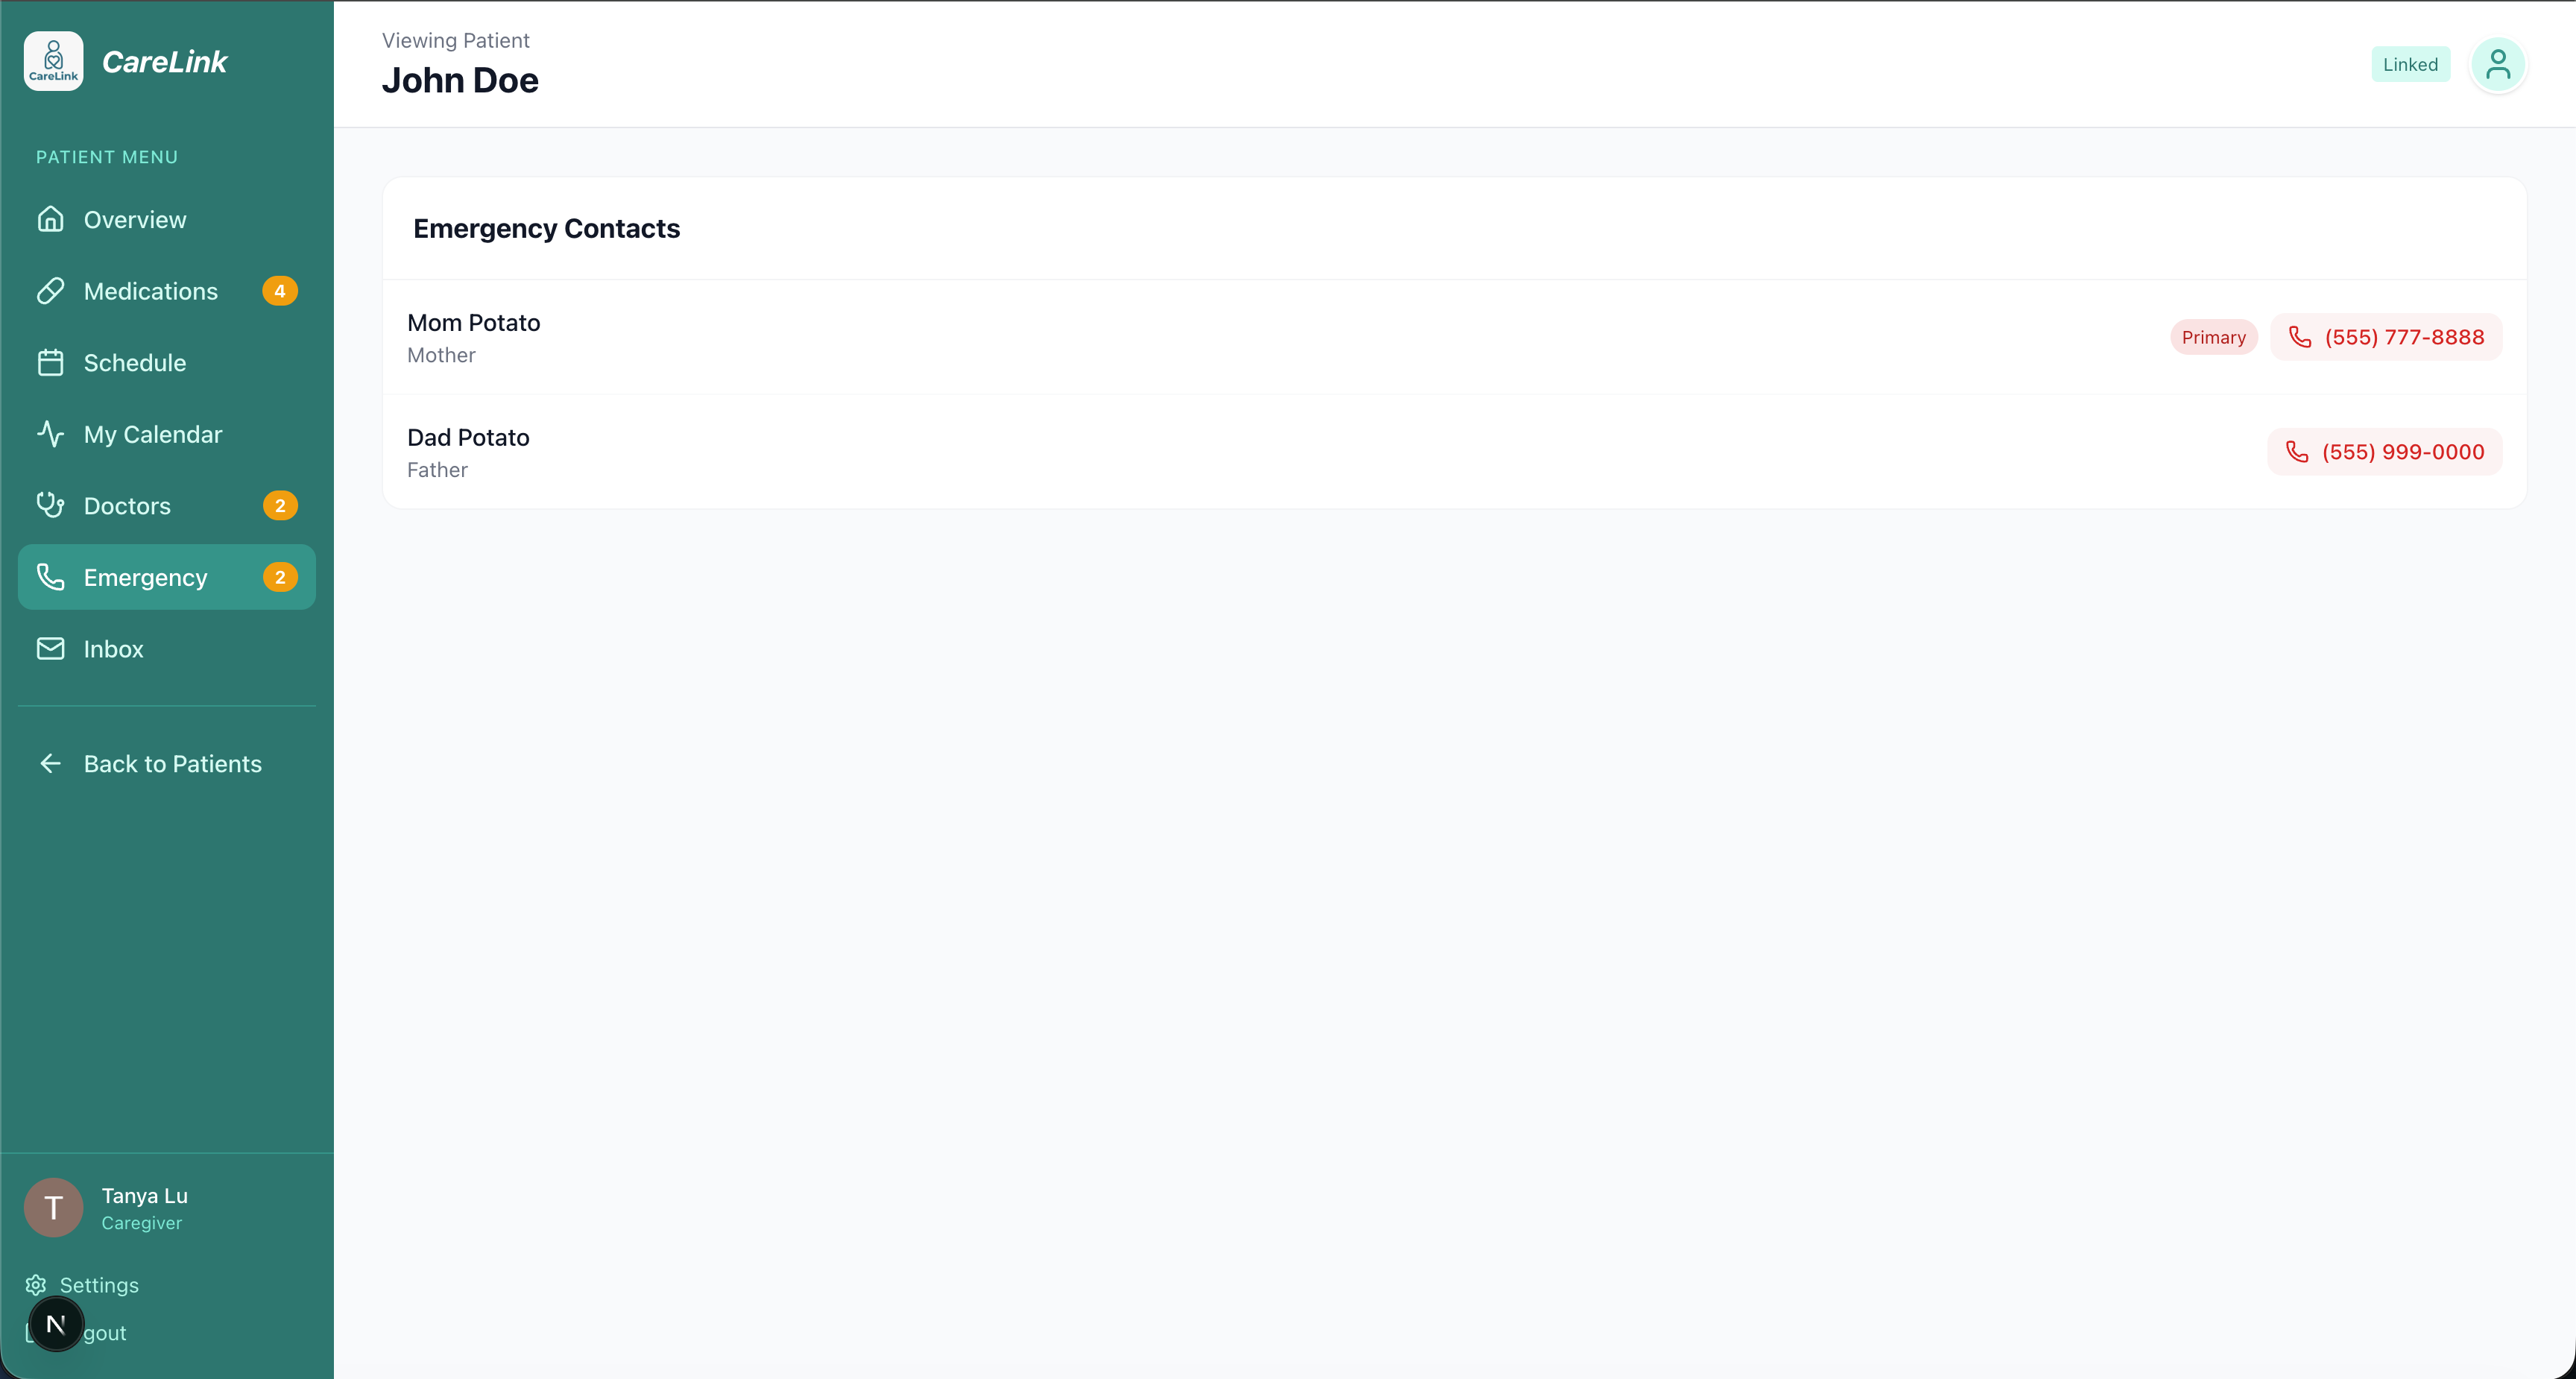
Task: Open the Emergency menu item
Action: (146, 578)
